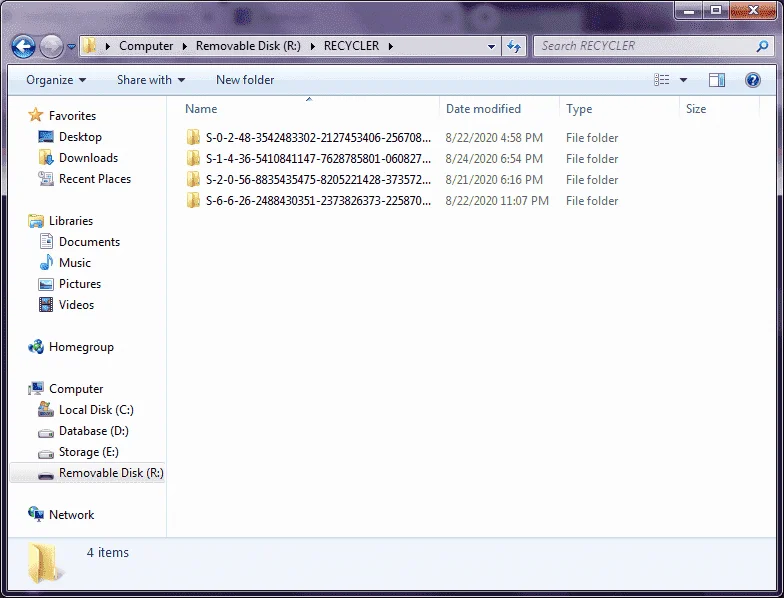Open view options dropdown arrow
784x598 pixels.
(683, 80)
